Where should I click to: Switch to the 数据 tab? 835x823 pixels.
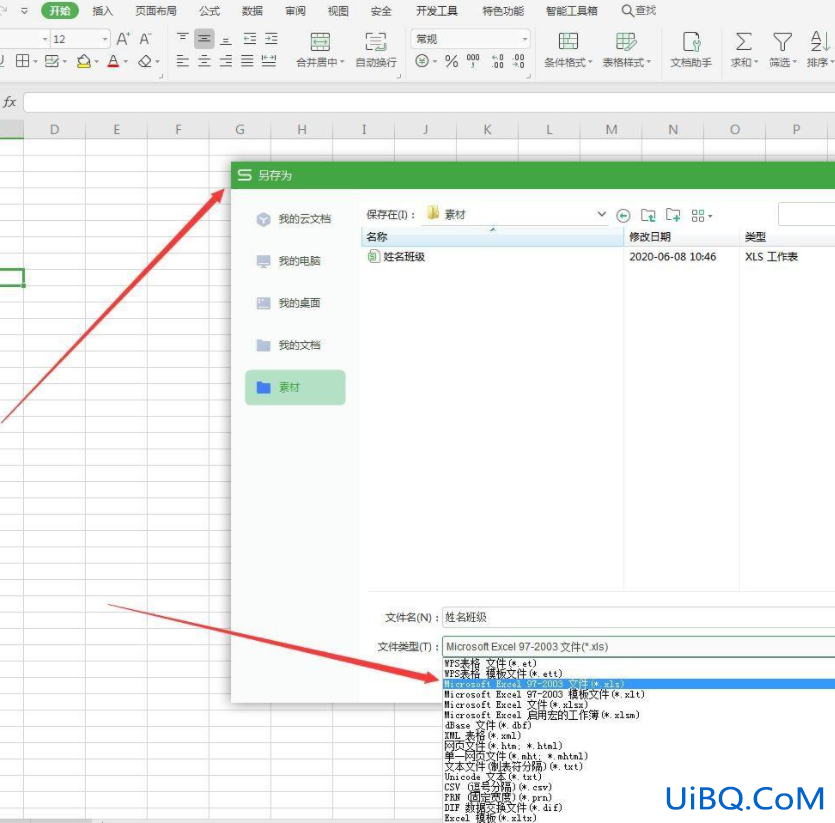click(x=252, y=11)
